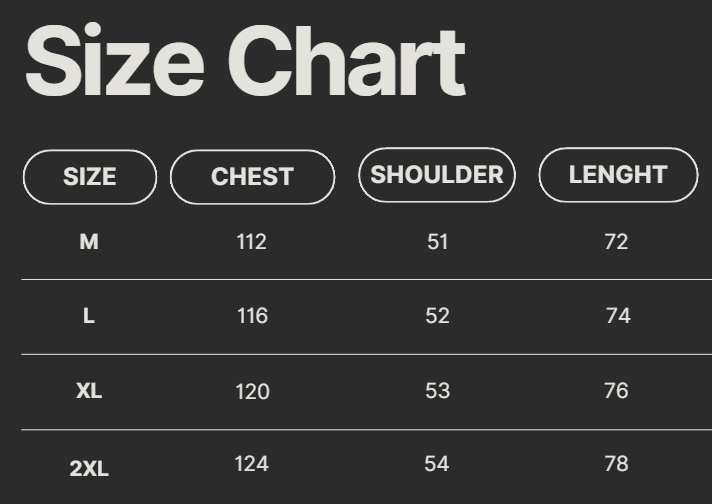Image resolution: width=712 pixels, height=504 pixels.
Task: Select shoulder value 53
Action: pyautogui.click(x=437, y=390)
